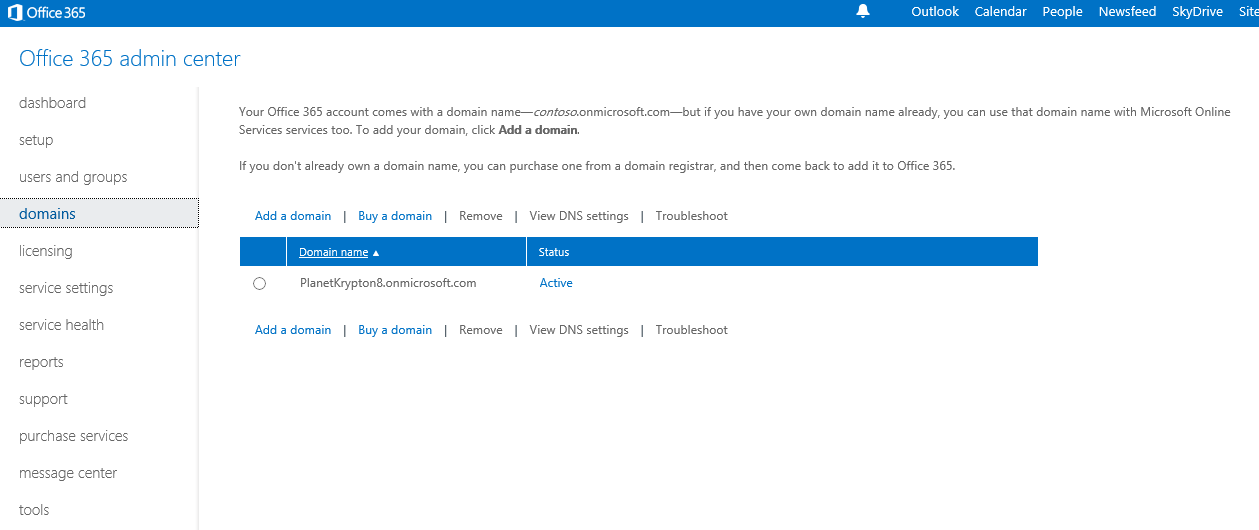Open Outlook from top navigation
The height and width of the screenshot is (530, 1259).
(935, 12)
